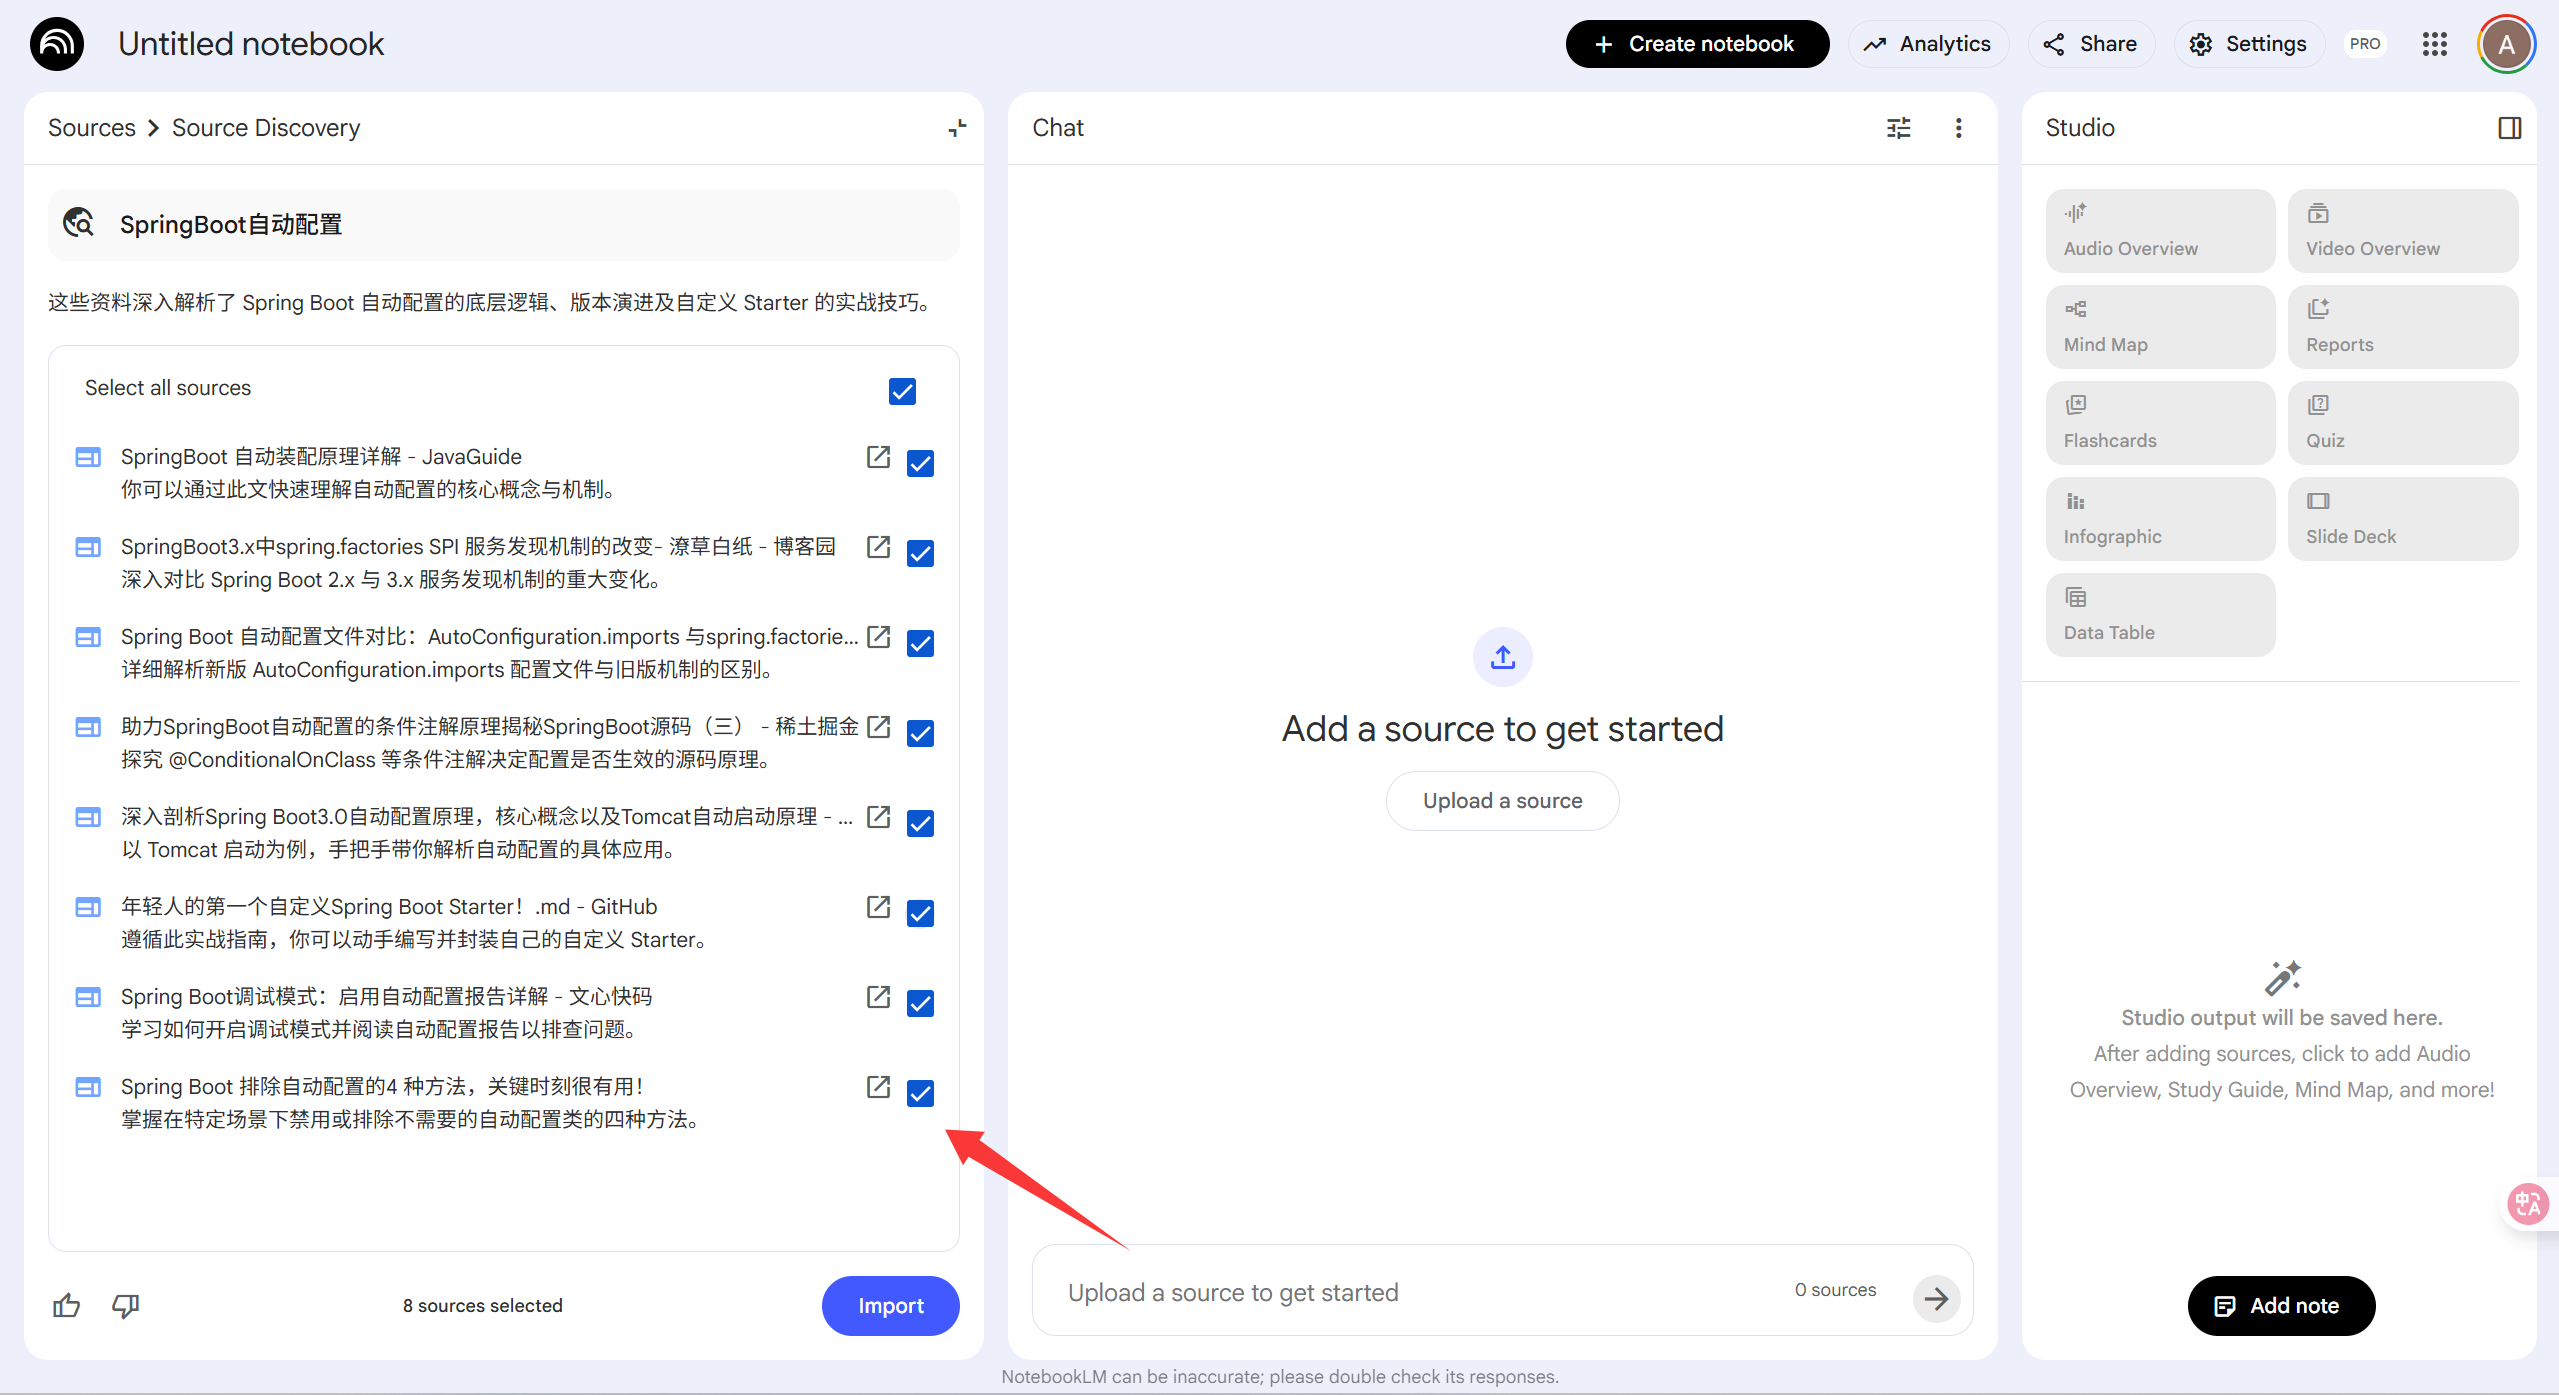Collapse the Studio panel icon
Image resolution: width=2559 pixels, height=1395 pixels.
[x=2509, y=128]
